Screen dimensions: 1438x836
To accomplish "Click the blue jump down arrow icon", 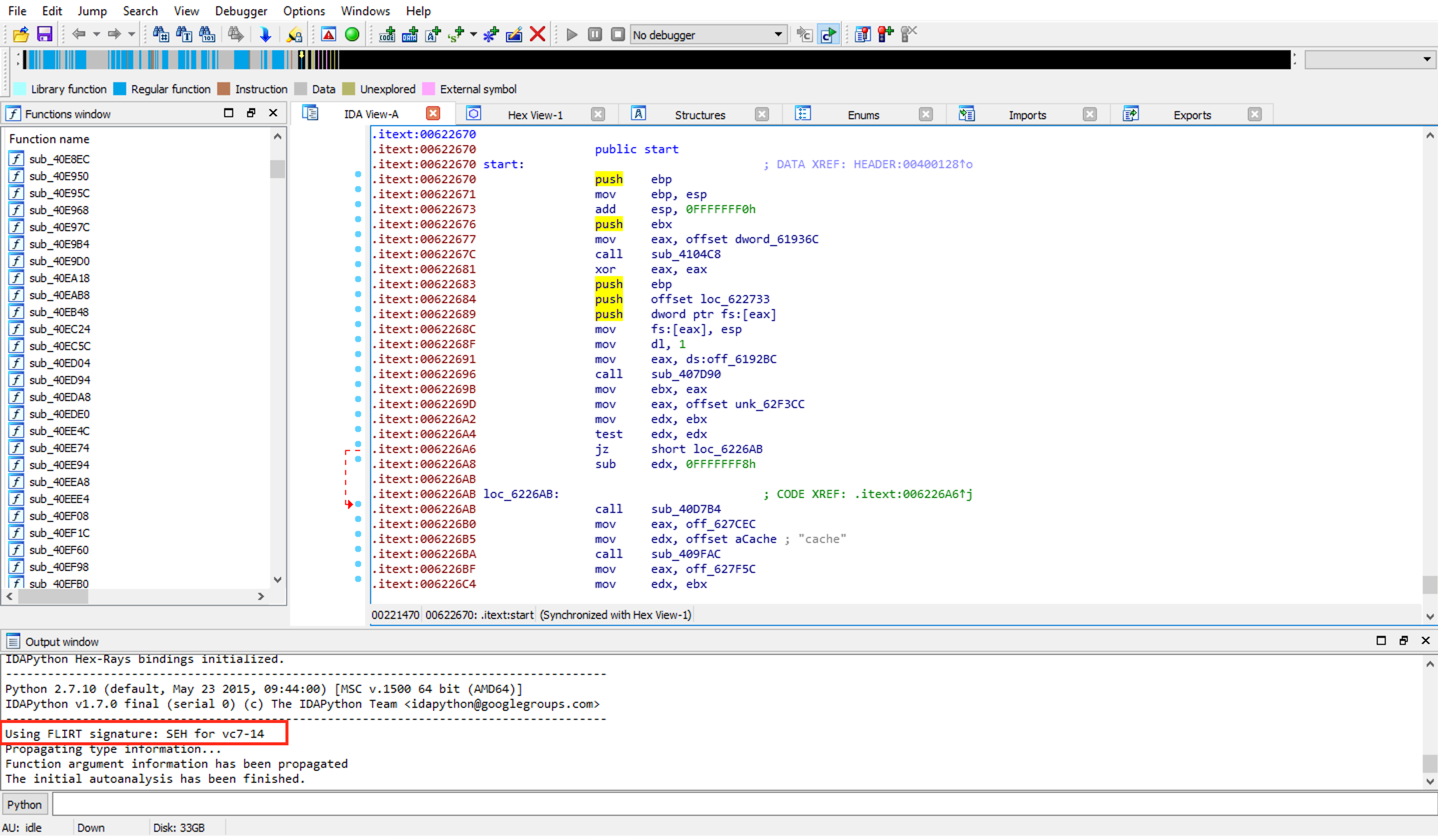I will pos(265,35).
